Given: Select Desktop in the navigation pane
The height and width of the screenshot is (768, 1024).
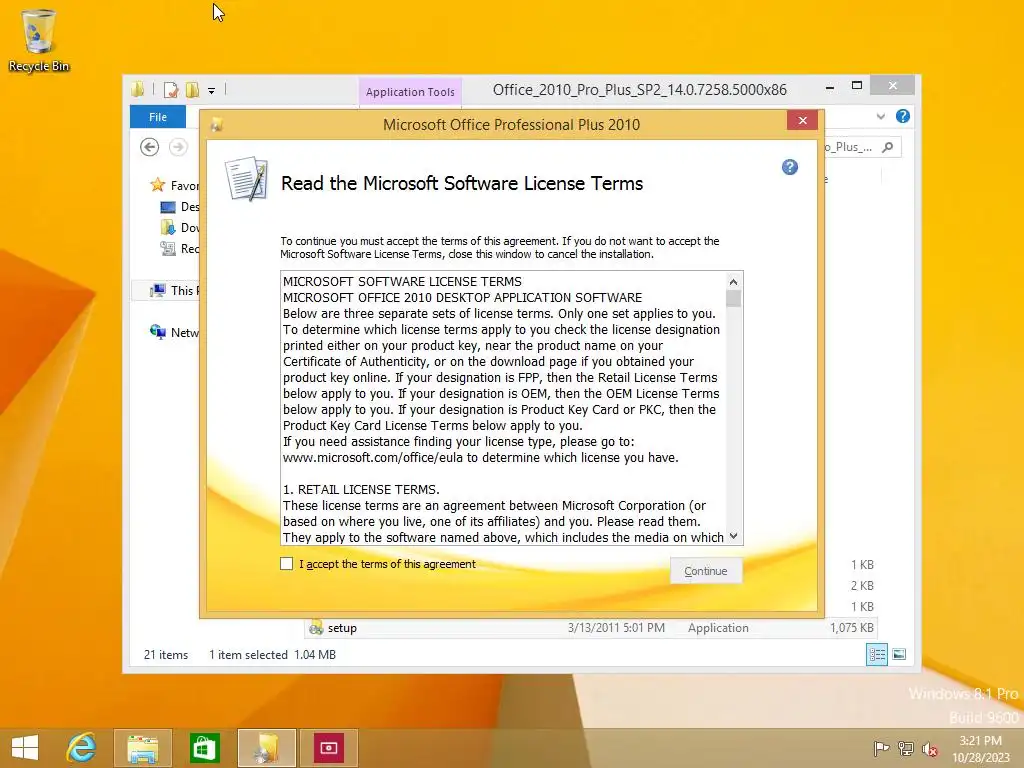Looking at the screenshot, I should (180, 207).
